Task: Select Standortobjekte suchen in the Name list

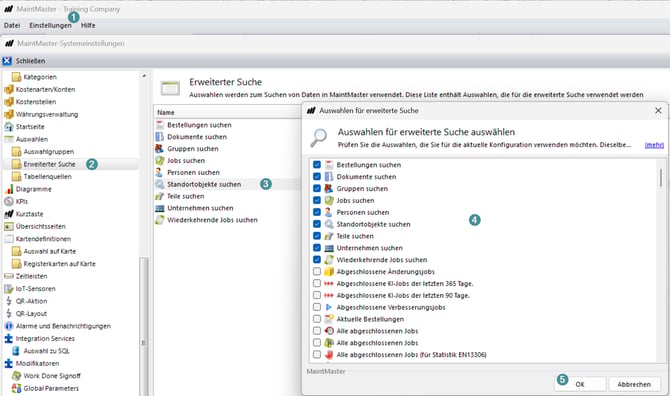Action: pyautogui.click(x=204, y=184)
